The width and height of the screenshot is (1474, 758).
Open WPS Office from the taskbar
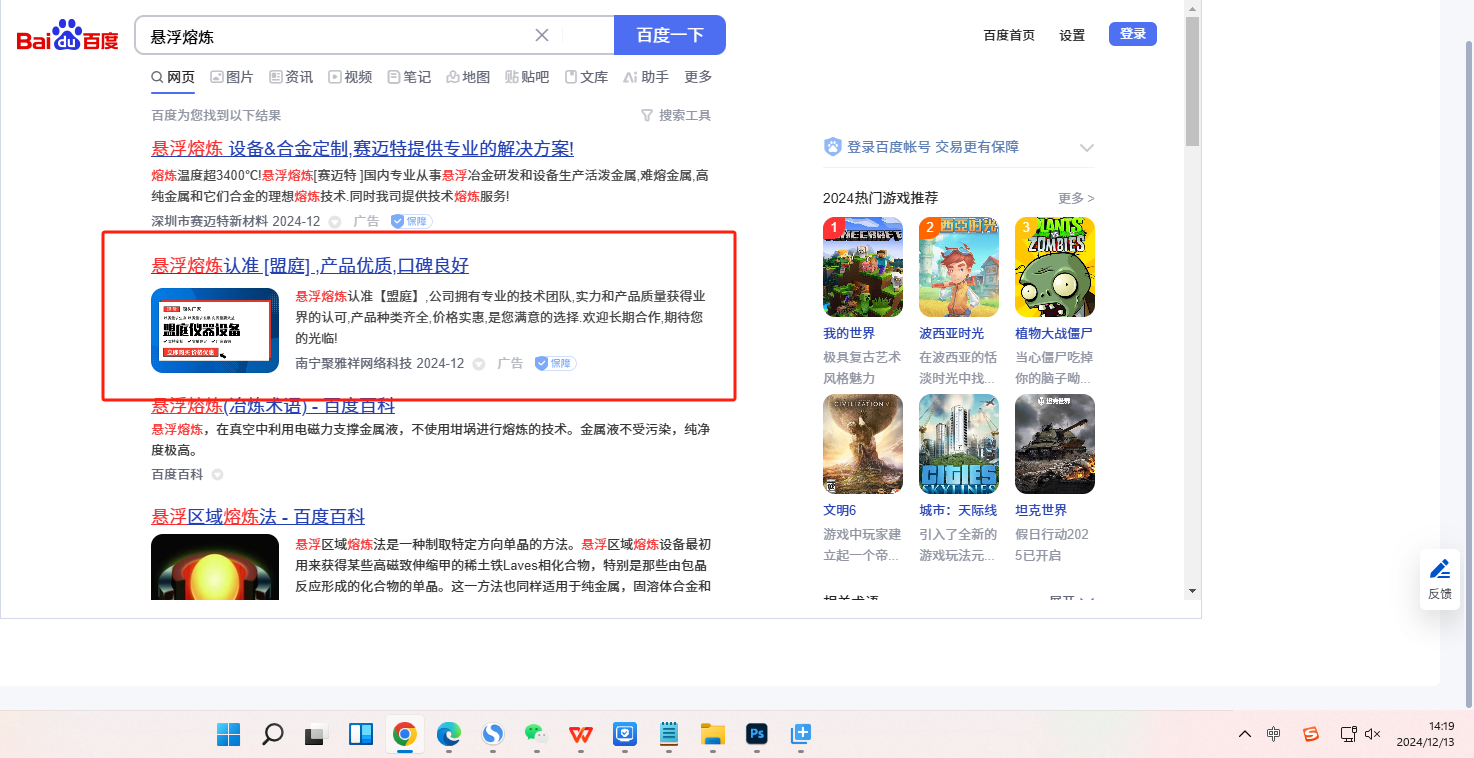[580, 735]
